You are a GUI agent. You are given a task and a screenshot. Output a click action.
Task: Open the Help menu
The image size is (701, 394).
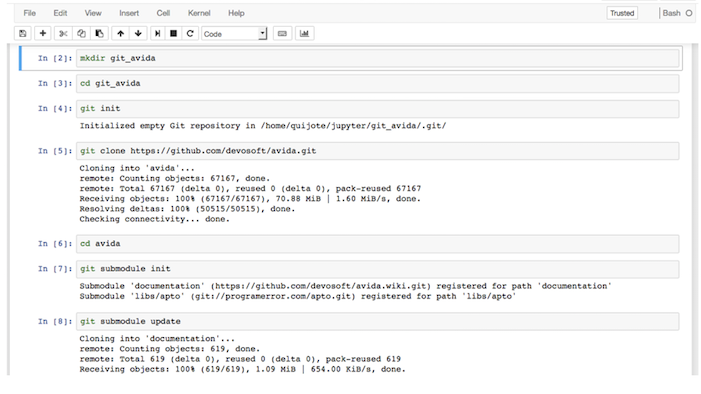[236, 13]
